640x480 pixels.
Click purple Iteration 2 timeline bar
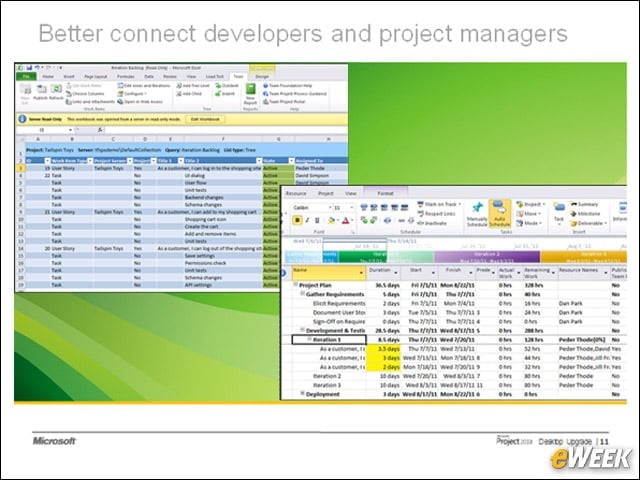pyautogui.click(x=487, y=257)
